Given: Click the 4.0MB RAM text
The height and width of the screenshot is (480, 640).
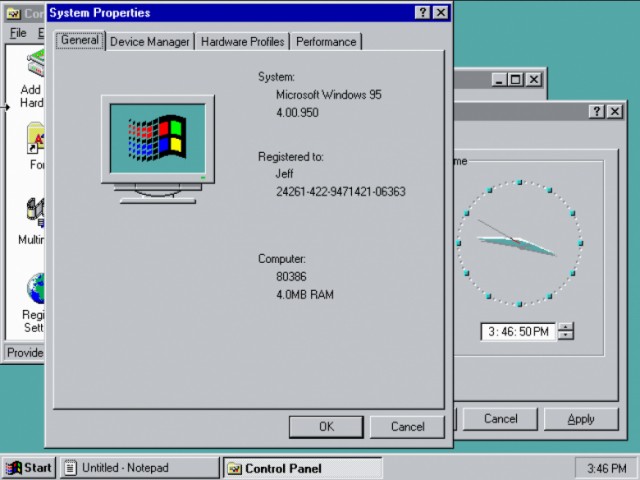Looking at the screenshot, I should [305, 295].
